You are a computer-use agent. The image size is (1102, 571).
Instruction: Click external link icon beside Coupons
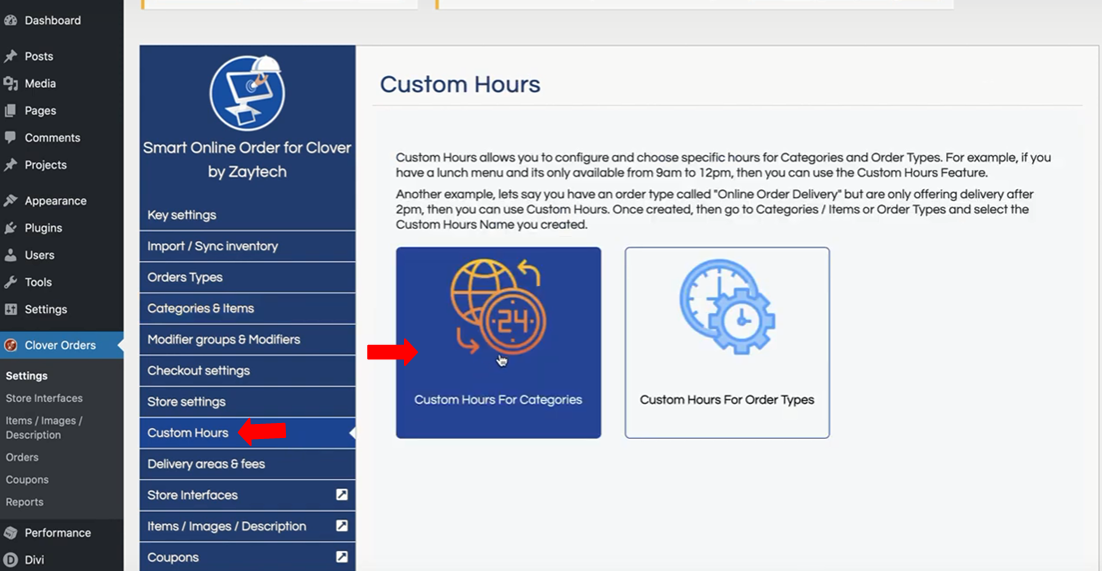pos(342,557)
